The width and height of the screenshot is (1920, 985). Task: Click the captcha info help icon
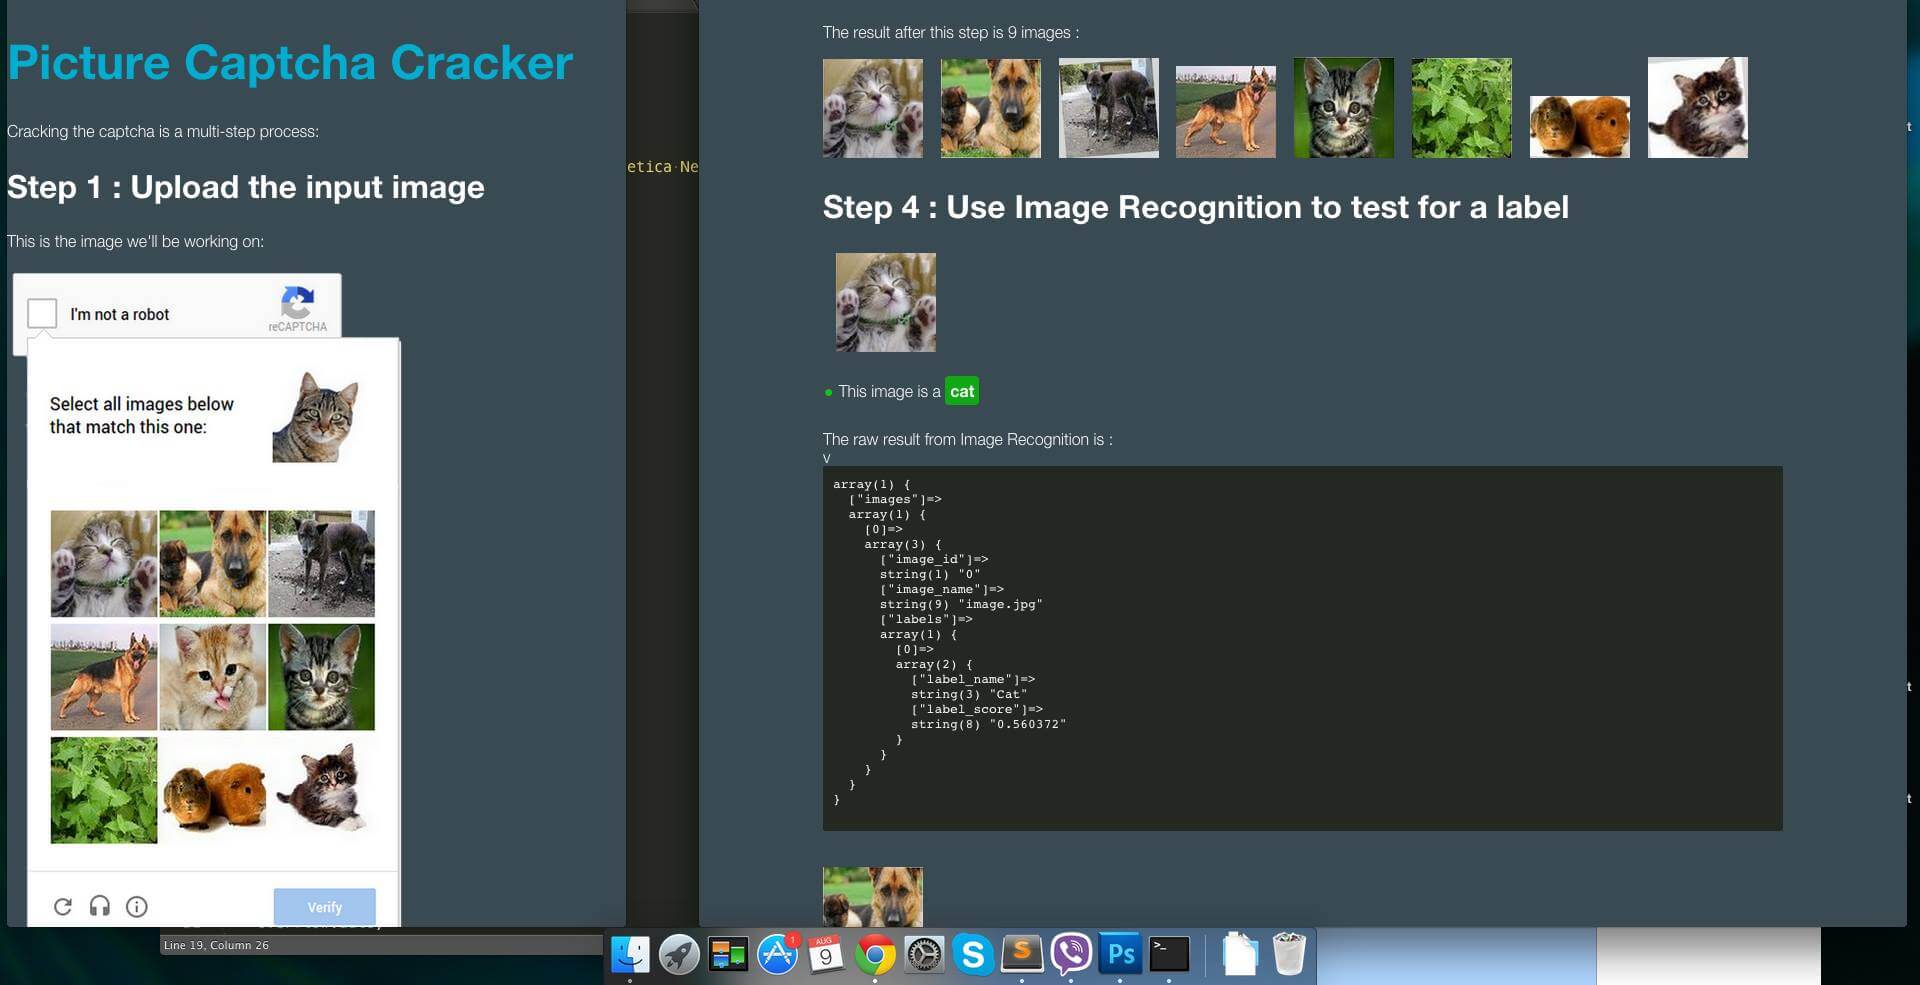pyautogui.click(x=137, y=907)
